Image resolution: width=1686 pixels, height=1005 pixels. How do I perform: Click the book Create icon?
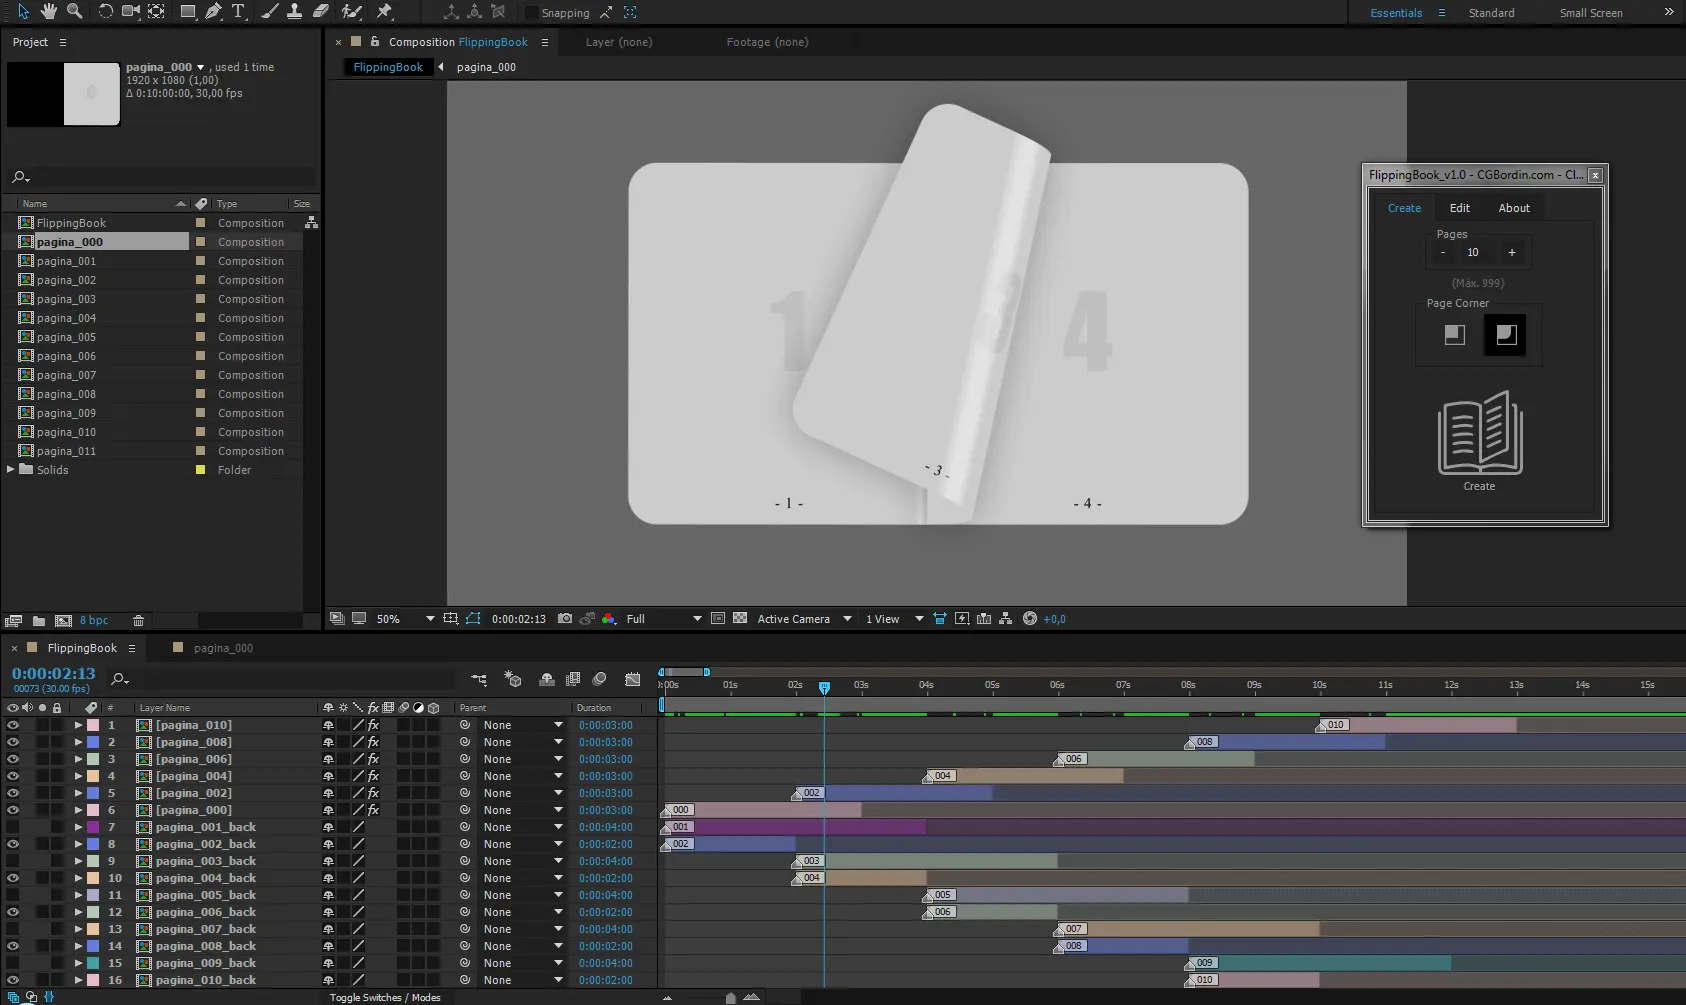coord(1480,433)
